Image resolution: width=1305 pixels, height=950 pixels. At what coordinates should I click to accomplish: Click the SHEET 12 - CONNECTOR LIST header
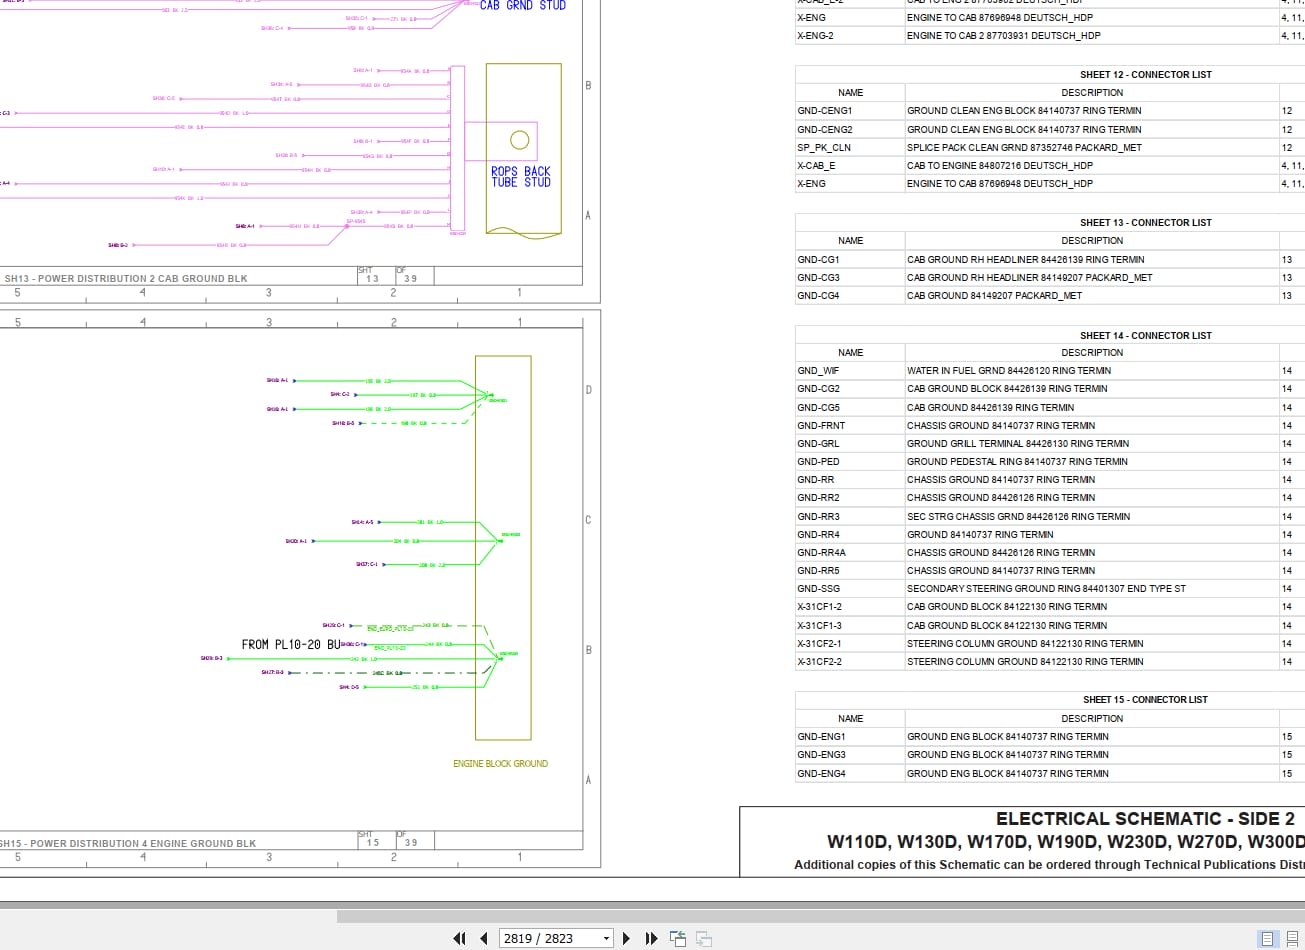[x=1145, y=74]
